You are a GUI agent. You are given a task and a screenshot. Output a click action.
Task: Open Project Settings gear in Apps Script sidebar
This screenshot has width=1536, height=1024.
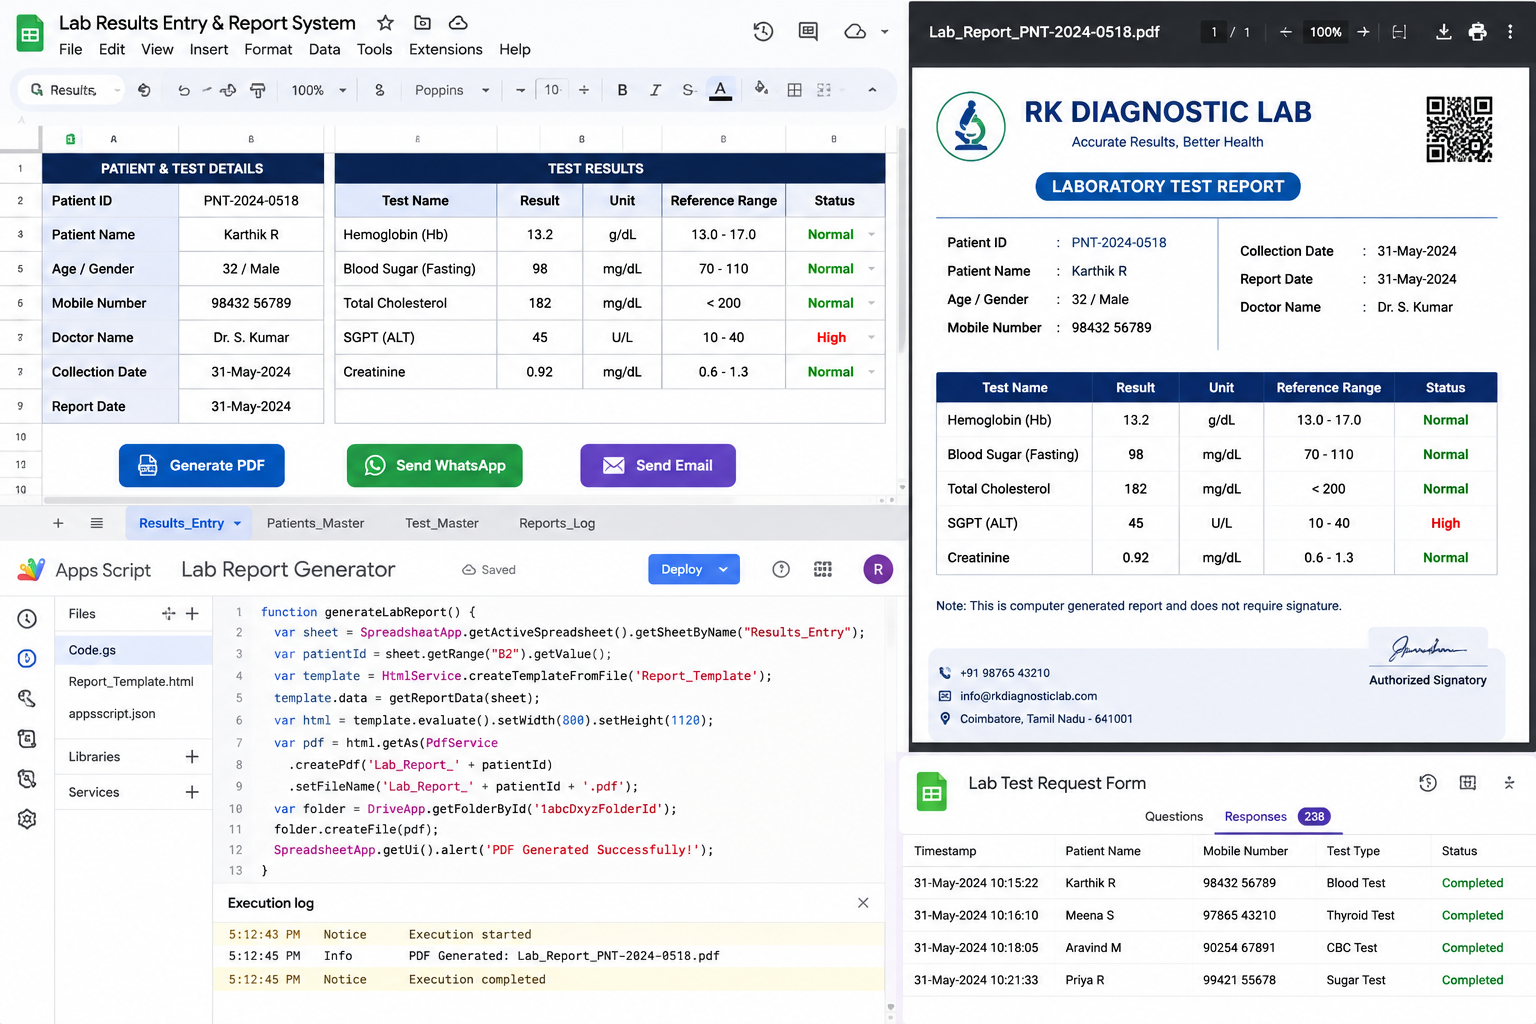pyautogui.click(x=27, y=819)
